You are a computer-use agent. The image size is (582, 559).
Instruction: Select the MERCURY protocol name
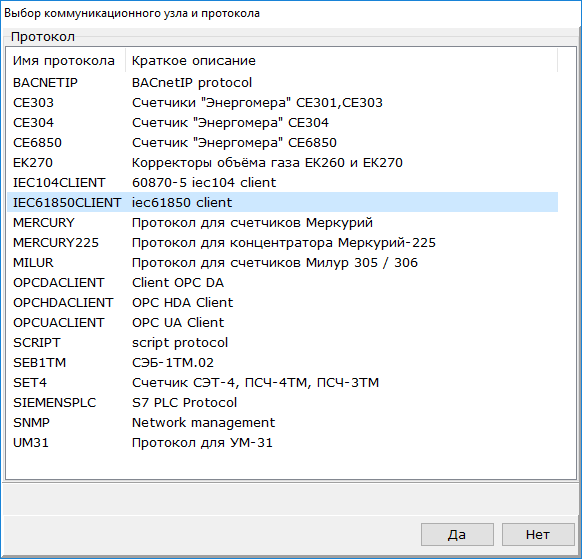coord(44,223)
